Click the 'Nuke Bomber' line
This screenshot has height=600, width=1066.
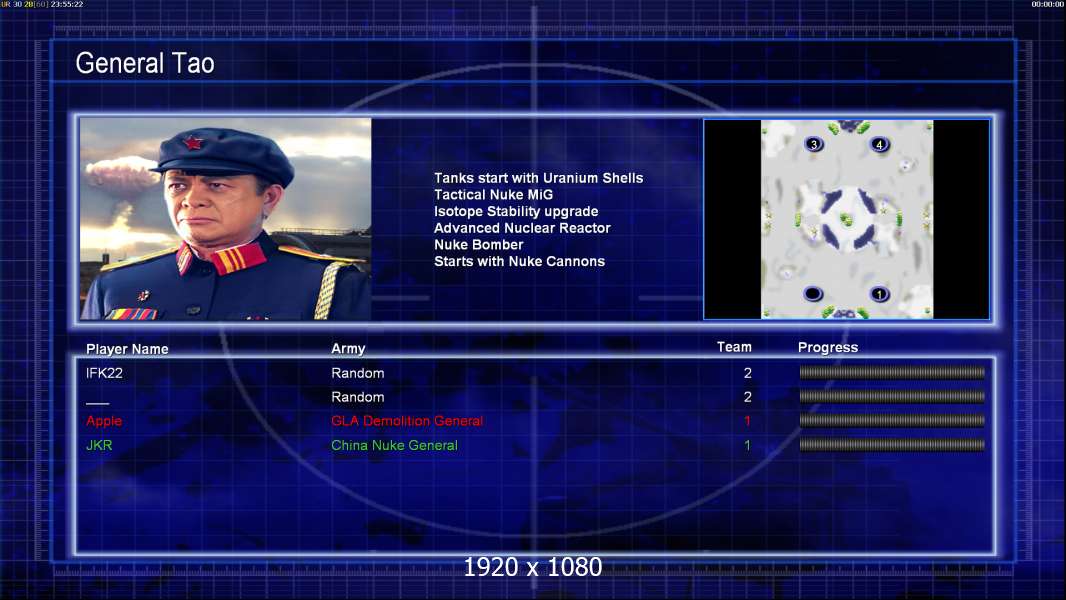click(x=479, y=245)
